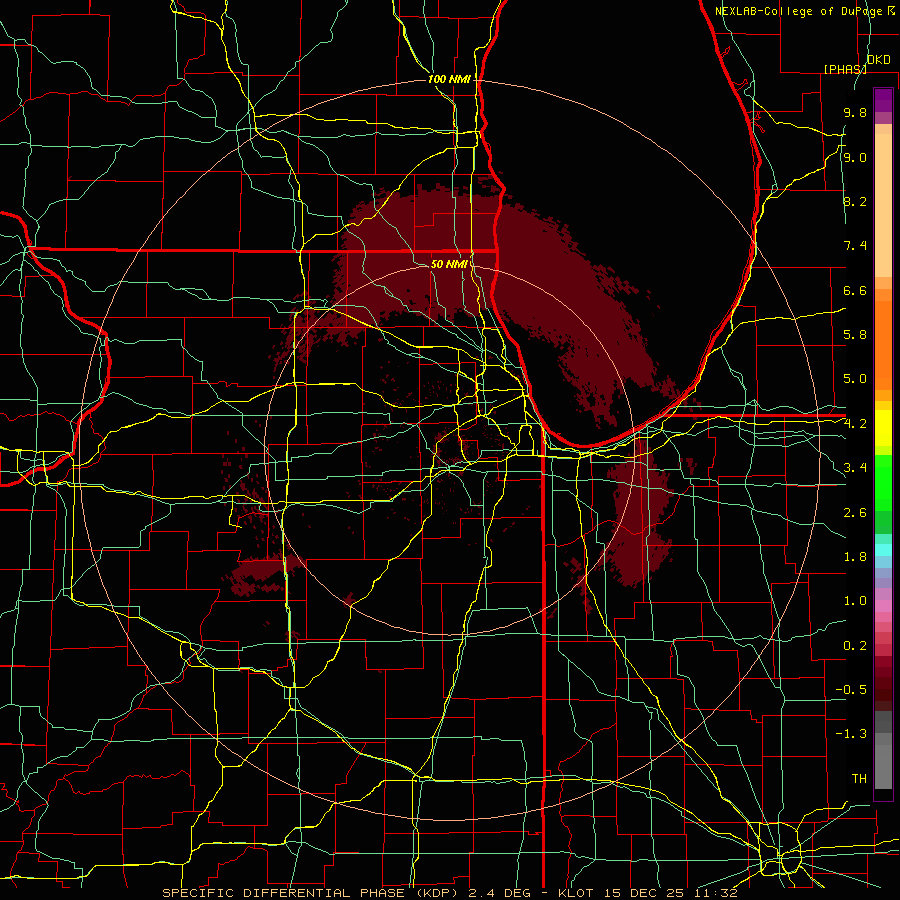This screenshot has width=900, height=900.
Task: Select the 5.0 scale value
Action: coord(855,379)
